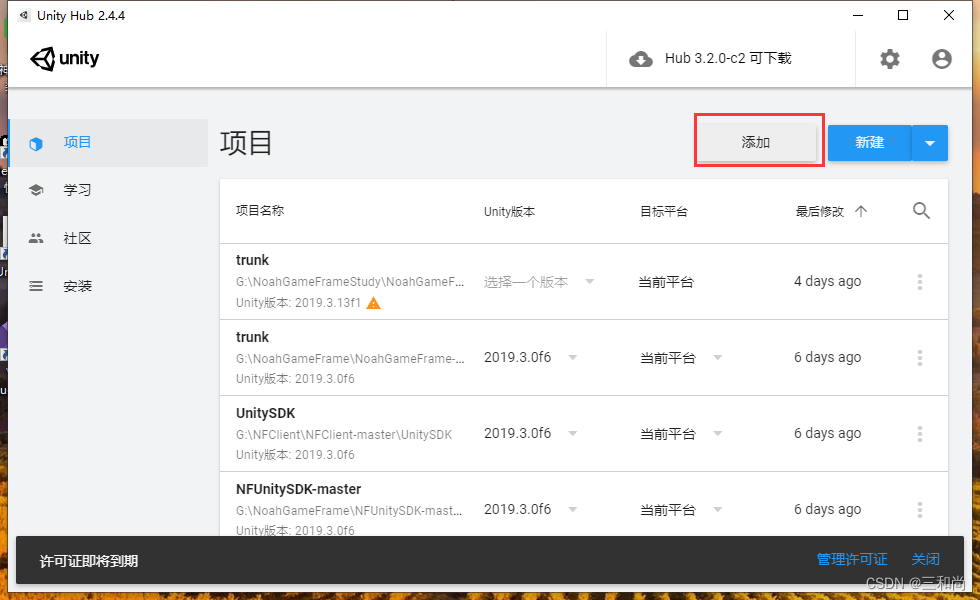
Task: Open more options for the NoahGameFrame-... trunk project
Action: coord(919,358)
